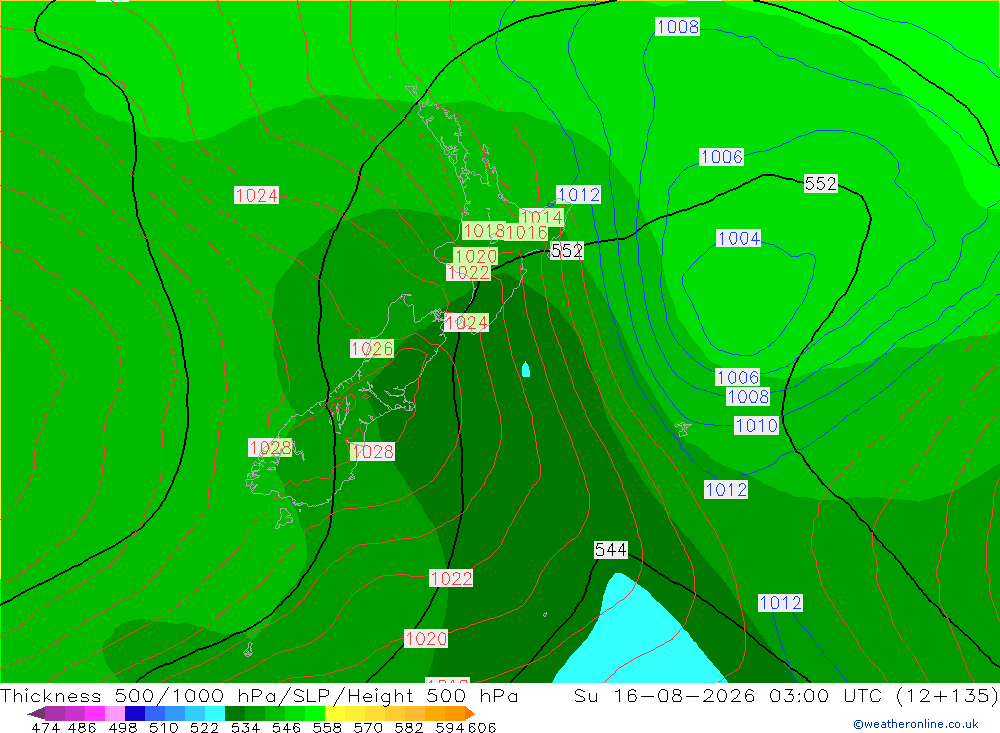Select the 582 legend value
The image size is (1000, 733).
click(409, 728)
